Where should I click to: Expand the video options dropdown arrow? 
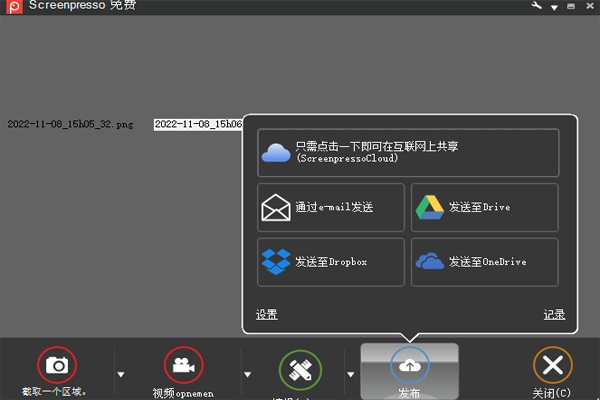[248, 375]
